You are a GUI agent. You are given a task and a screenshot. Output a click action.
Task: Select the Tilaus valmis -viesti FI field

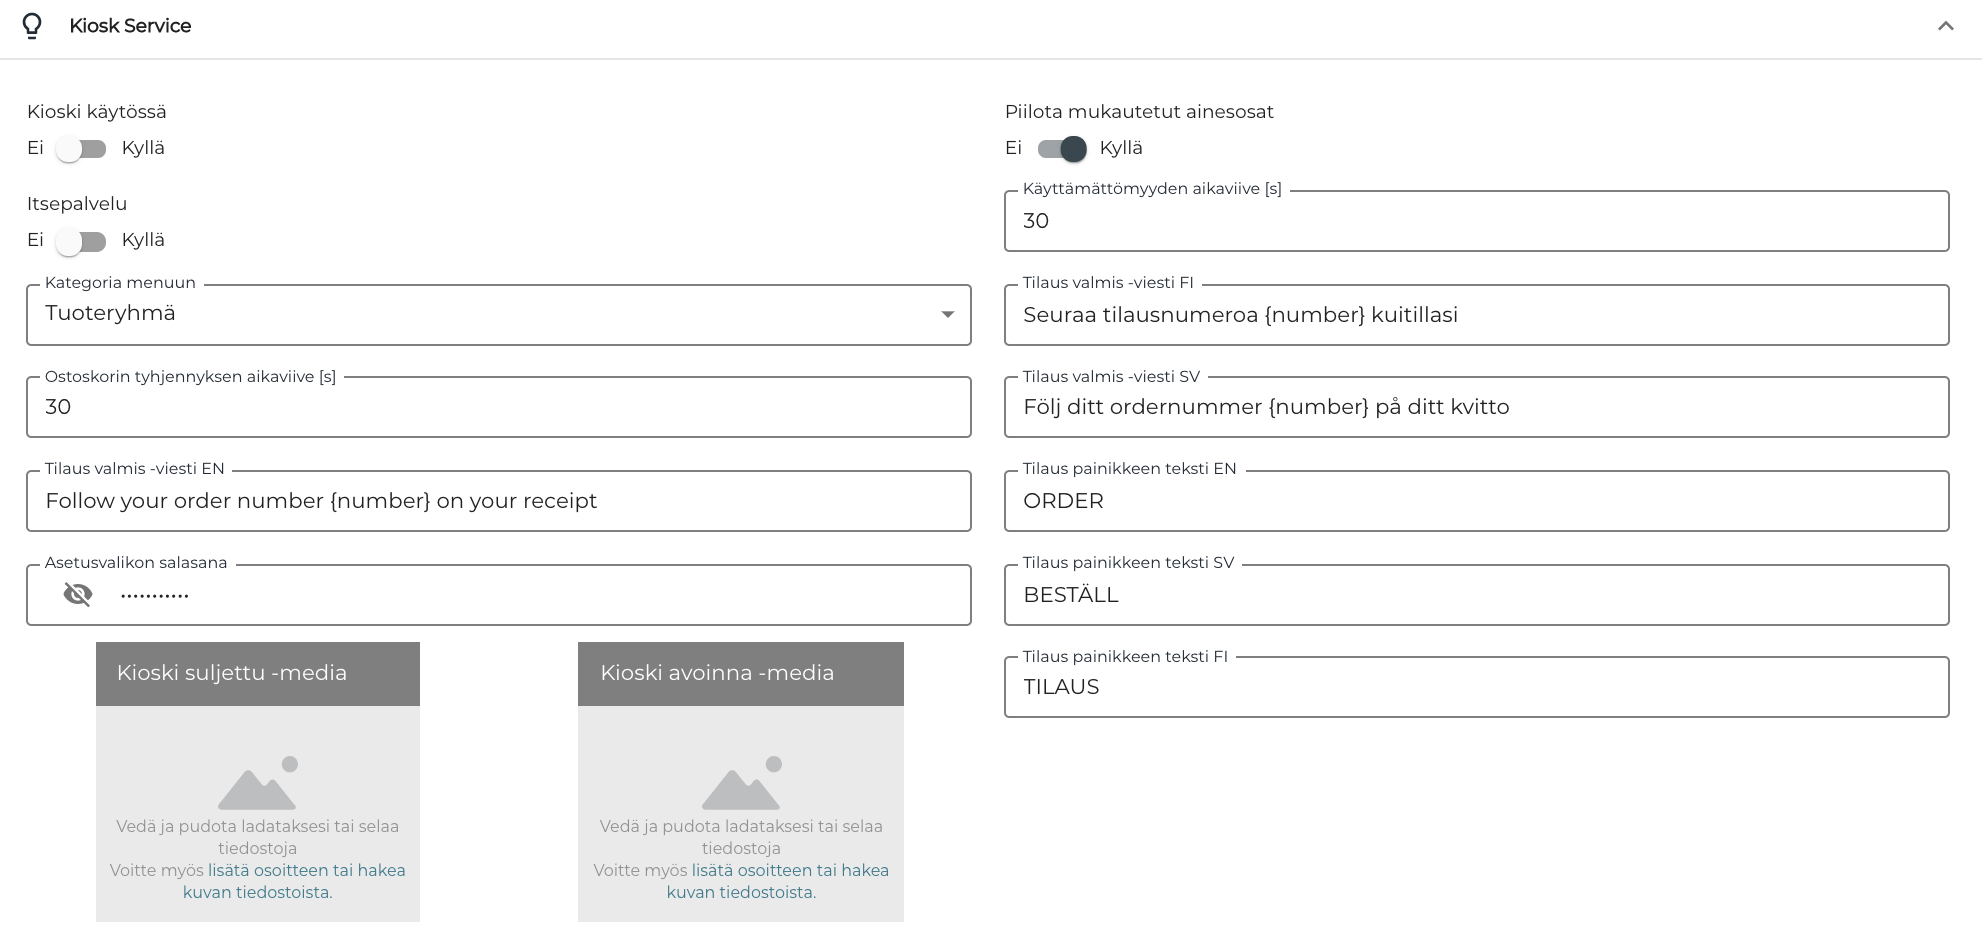(x=1476, y=315)
